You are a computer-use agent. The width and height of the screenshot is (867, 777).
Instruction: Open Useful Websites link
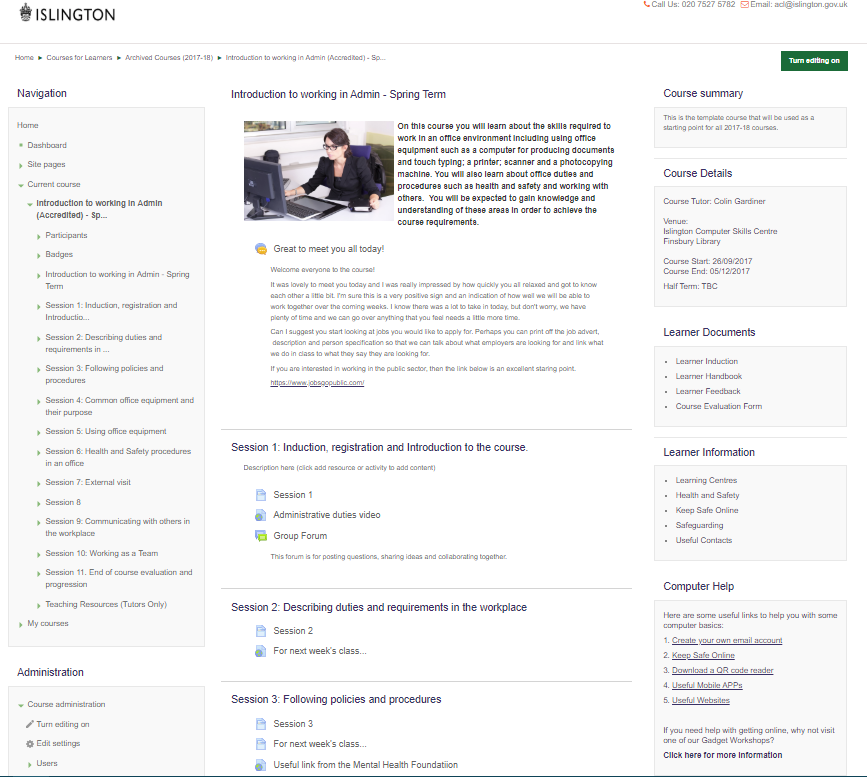click(x=701, y=700)
